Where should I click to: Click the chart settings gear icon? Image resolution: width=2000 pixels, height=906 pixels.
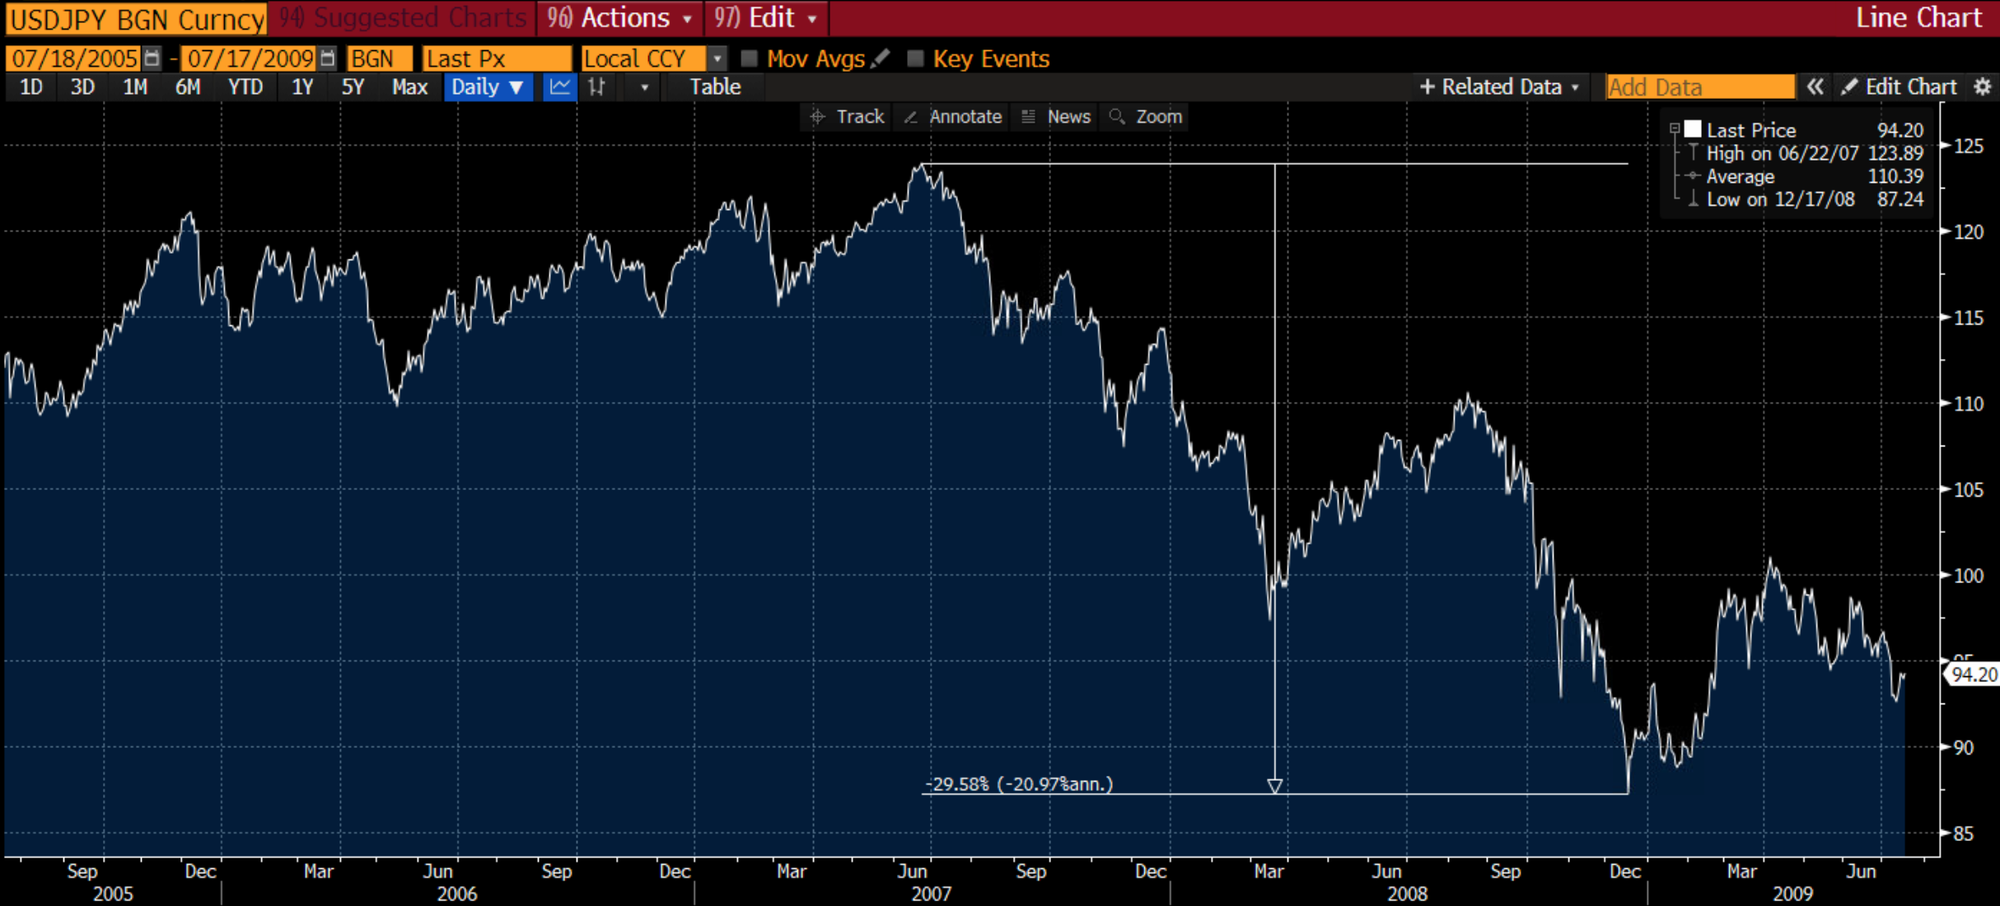[x=1982, y=87]
